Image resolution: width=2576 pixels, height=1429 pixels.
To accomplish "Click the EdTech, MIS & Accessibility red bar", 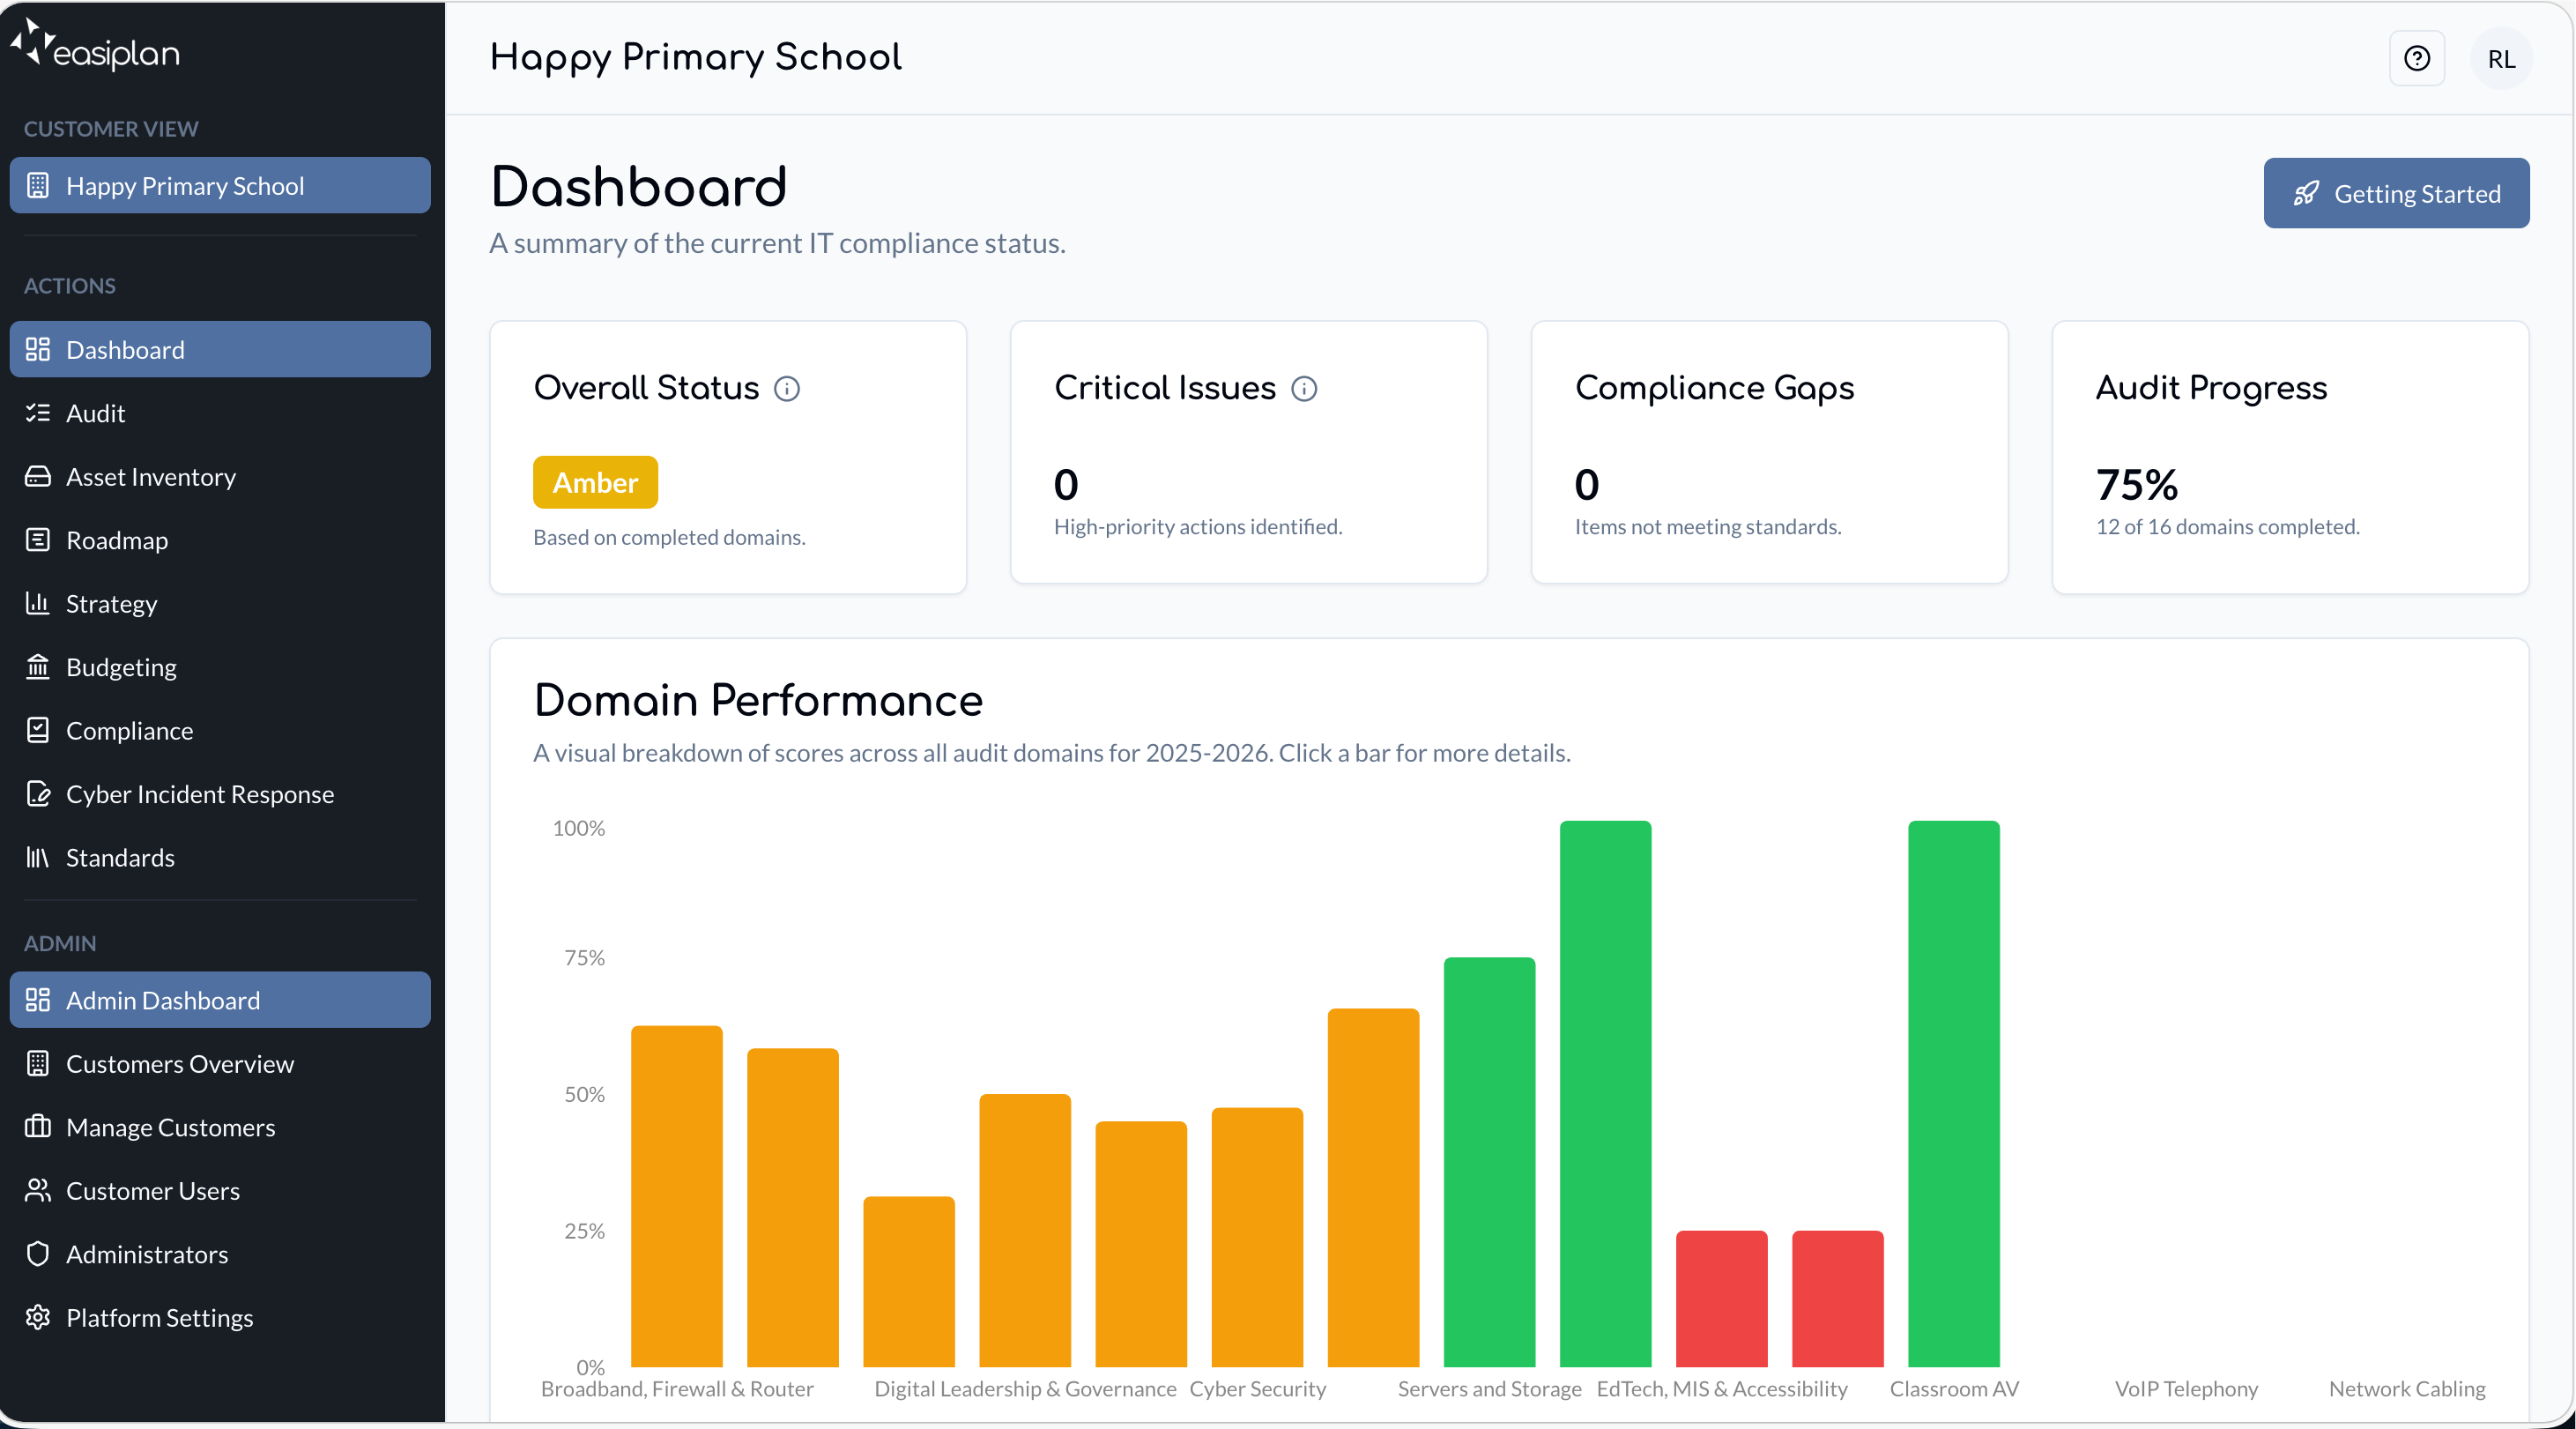I will pyautogui.click(x=1721, y=1298).
